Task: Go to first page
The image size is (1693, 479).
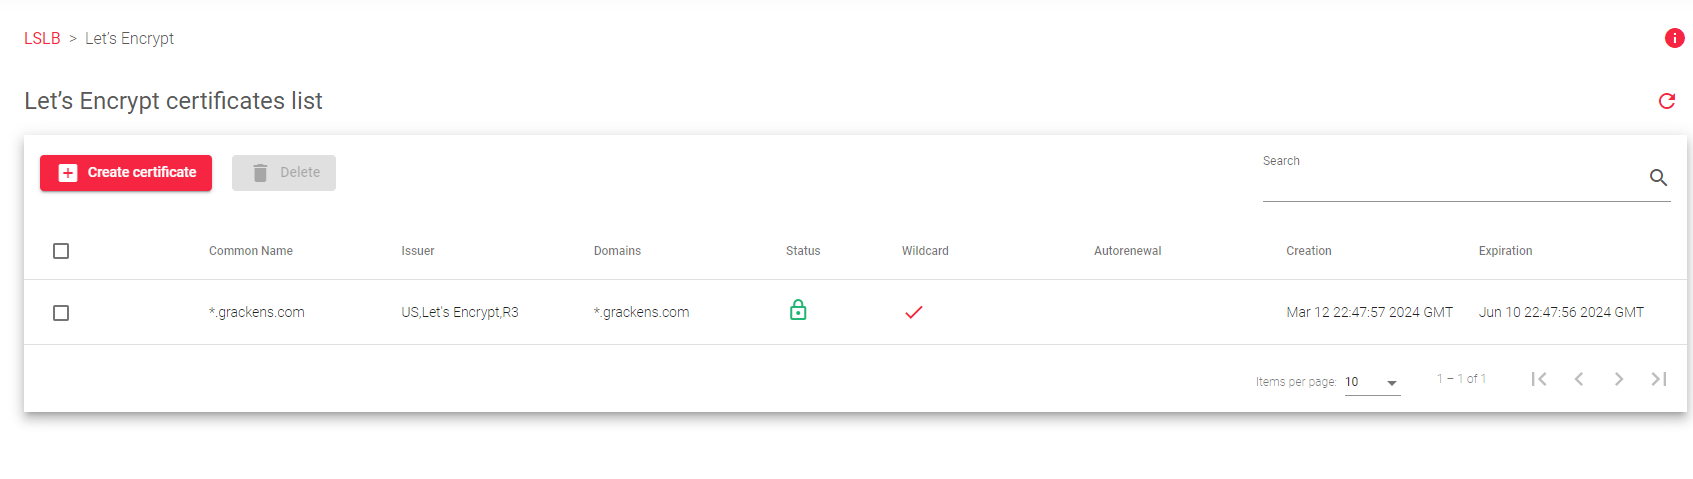Action: pos(1539,379)
